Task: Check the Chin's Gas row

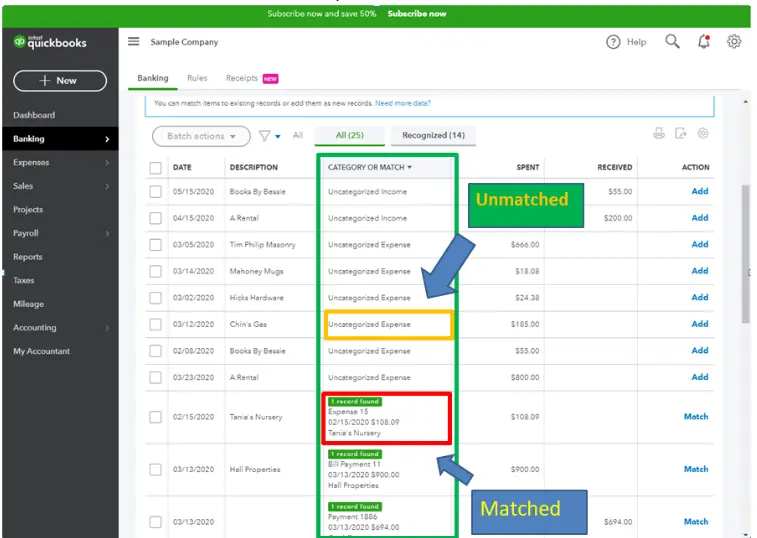Action: (155, 325)
